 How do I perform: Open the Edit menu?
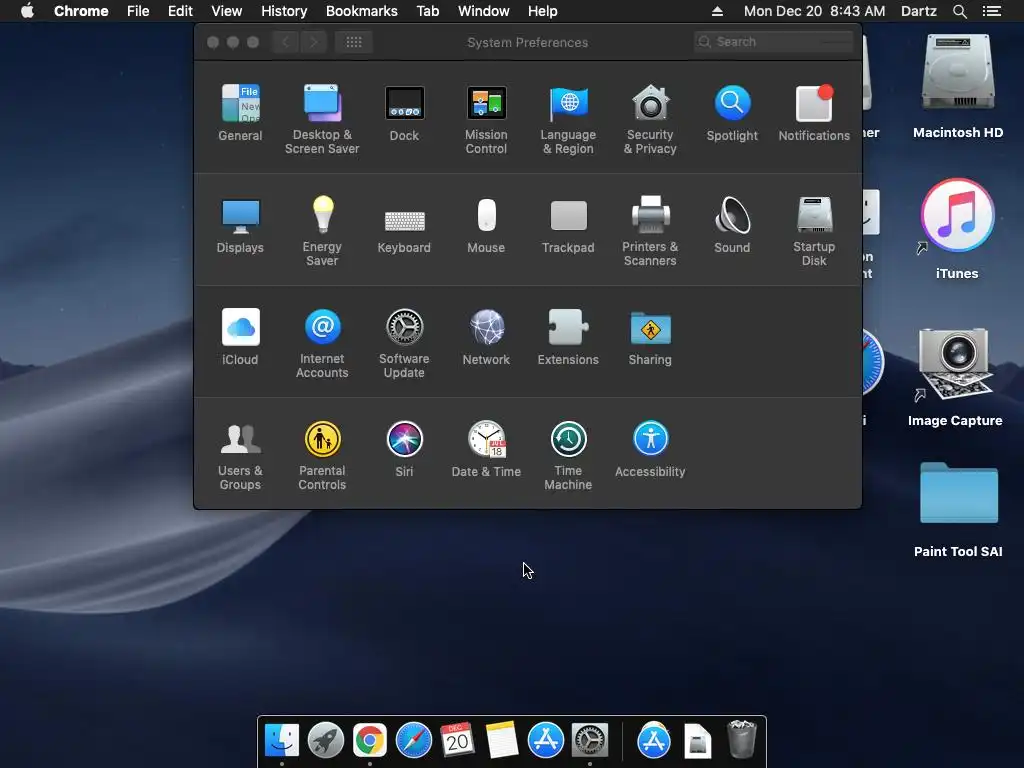(x=180, y=11)
